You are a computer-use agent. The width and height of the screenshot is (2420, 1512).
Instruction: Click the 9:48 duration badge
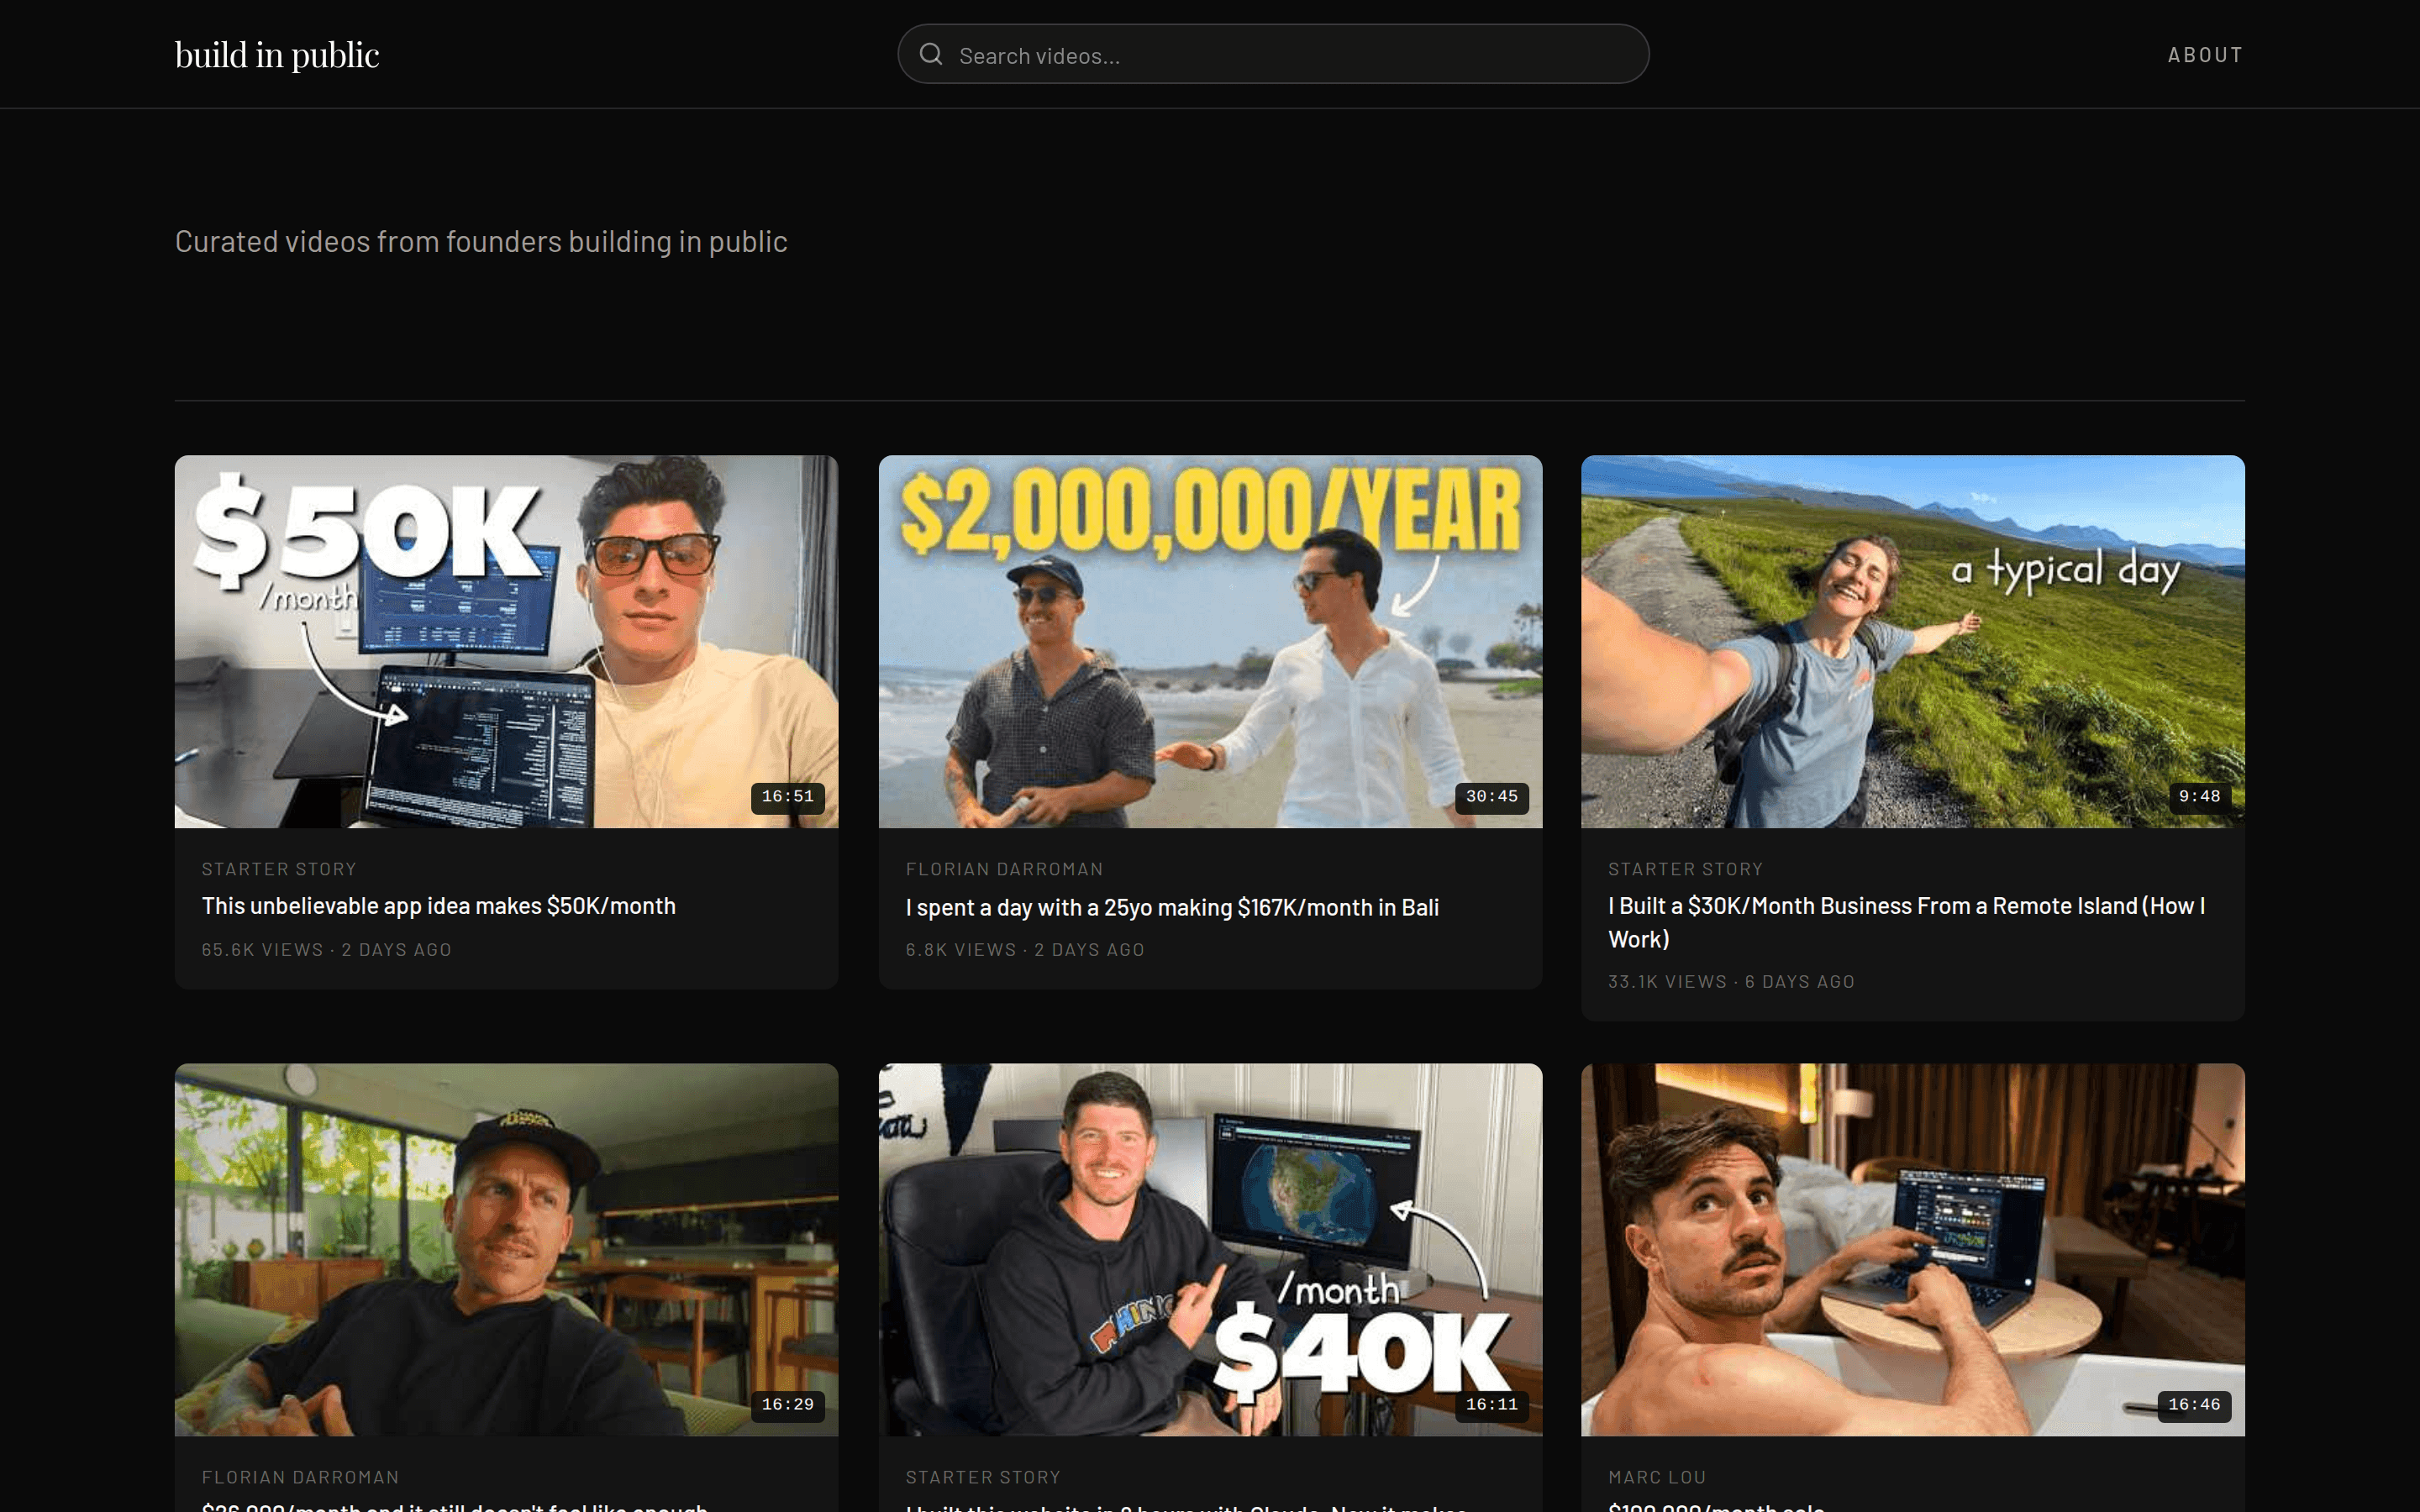pos(2199,797)
